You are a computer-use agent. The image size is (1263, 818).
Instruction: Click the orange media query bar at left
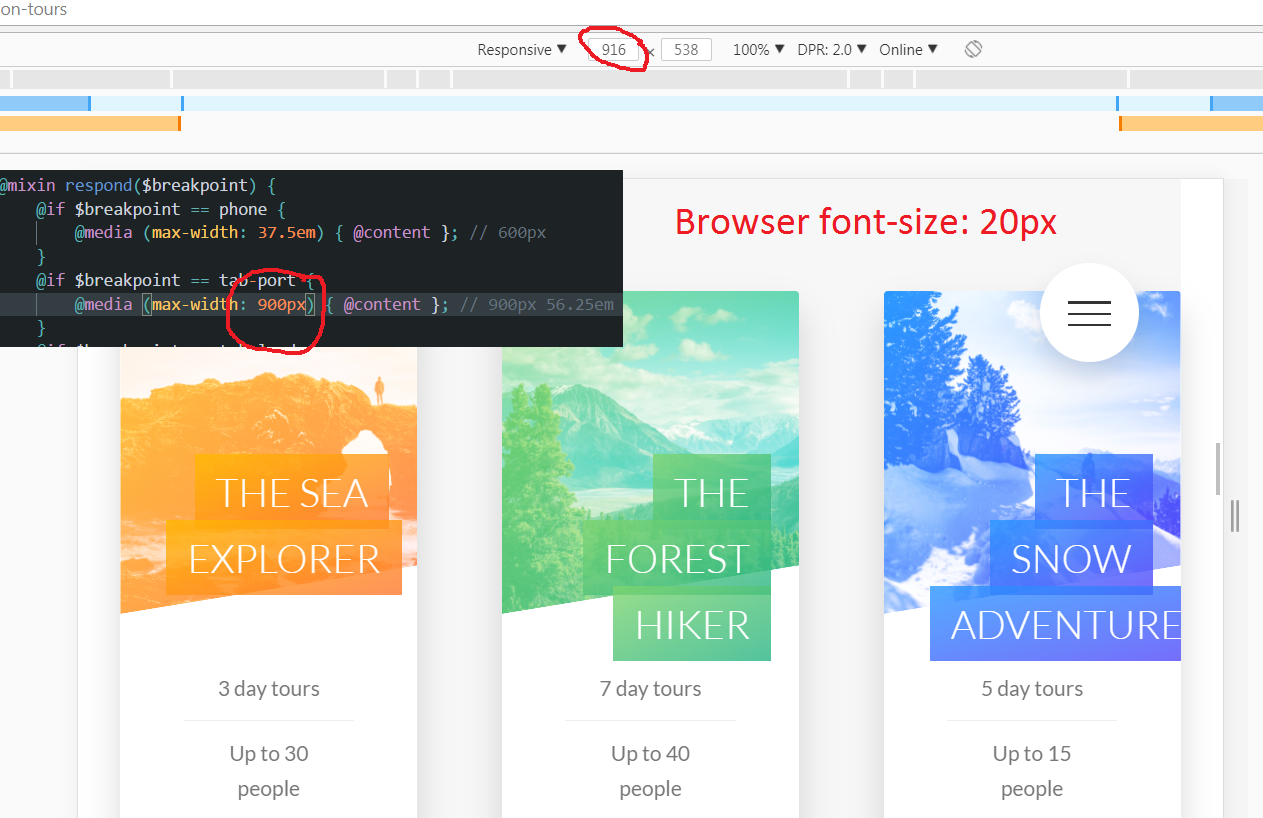pyautogui.click(x=90, y=123)
